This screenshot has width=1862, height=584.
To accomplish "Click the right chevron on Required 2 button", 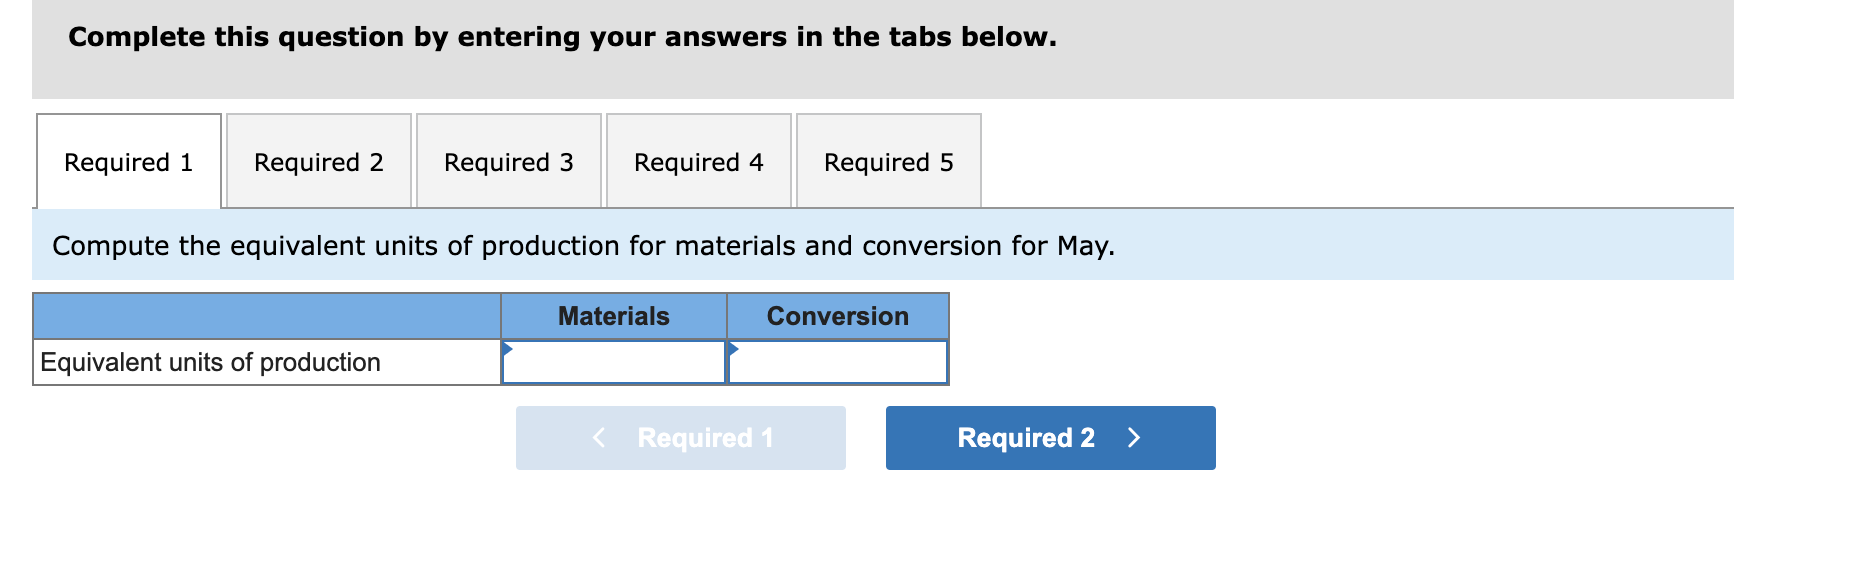I will [x=1135, y=437].
